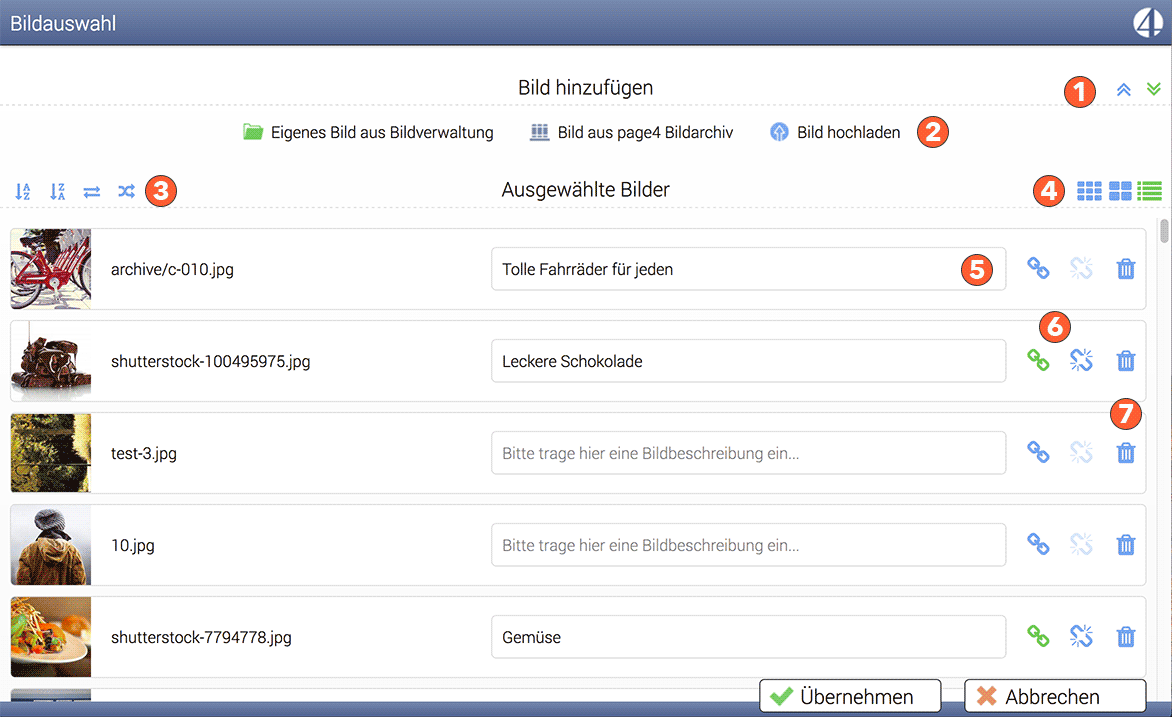
Task: Select 10.jpg person thumbnail
Action: tap(51, 545)
